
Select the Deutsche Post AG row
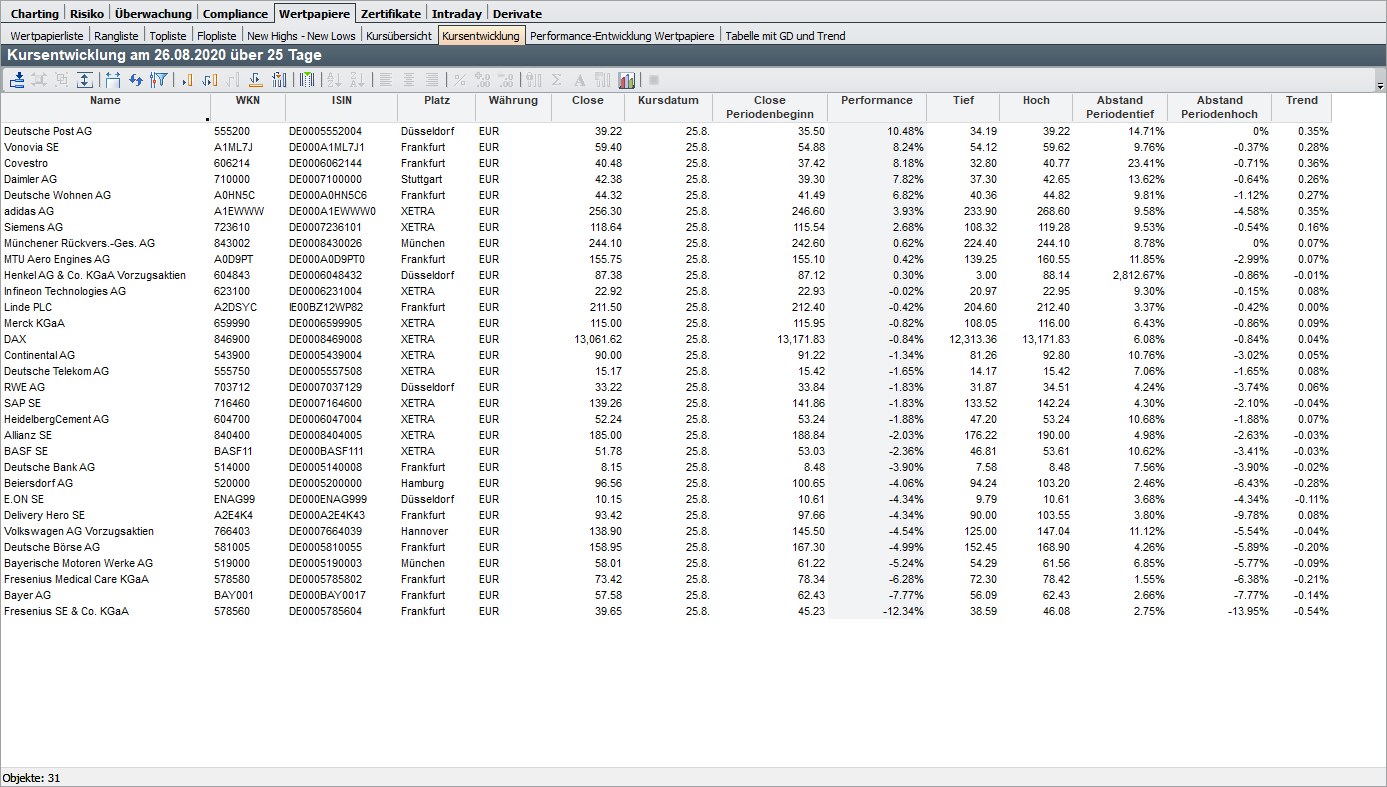48,131
